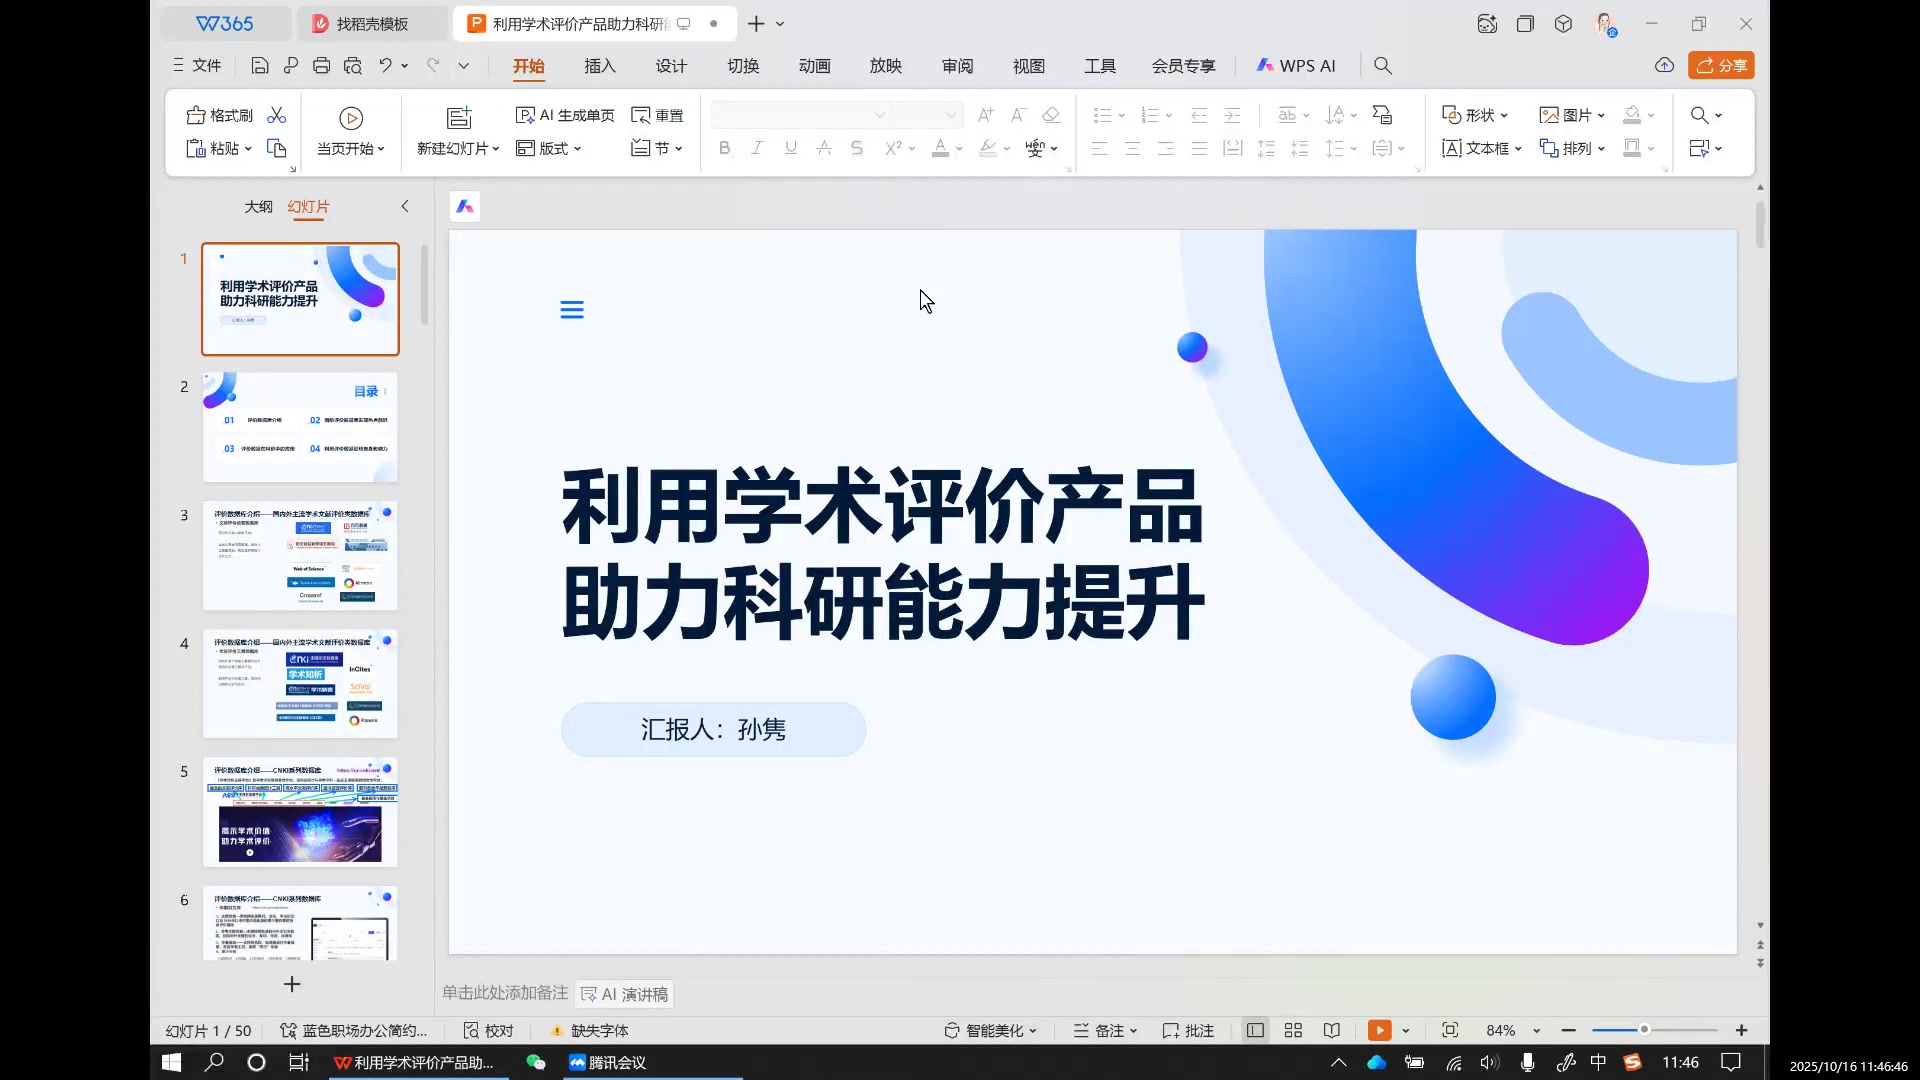The height and width of the screenshot is (1080, 1920).
Task: Click the New Slide (新建幻灯片) icon
Action: 459,118
